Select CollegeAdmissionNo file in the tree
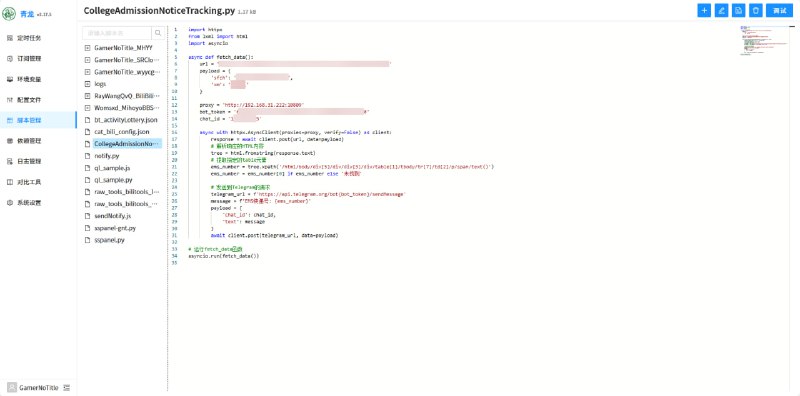 click(127, 144)
